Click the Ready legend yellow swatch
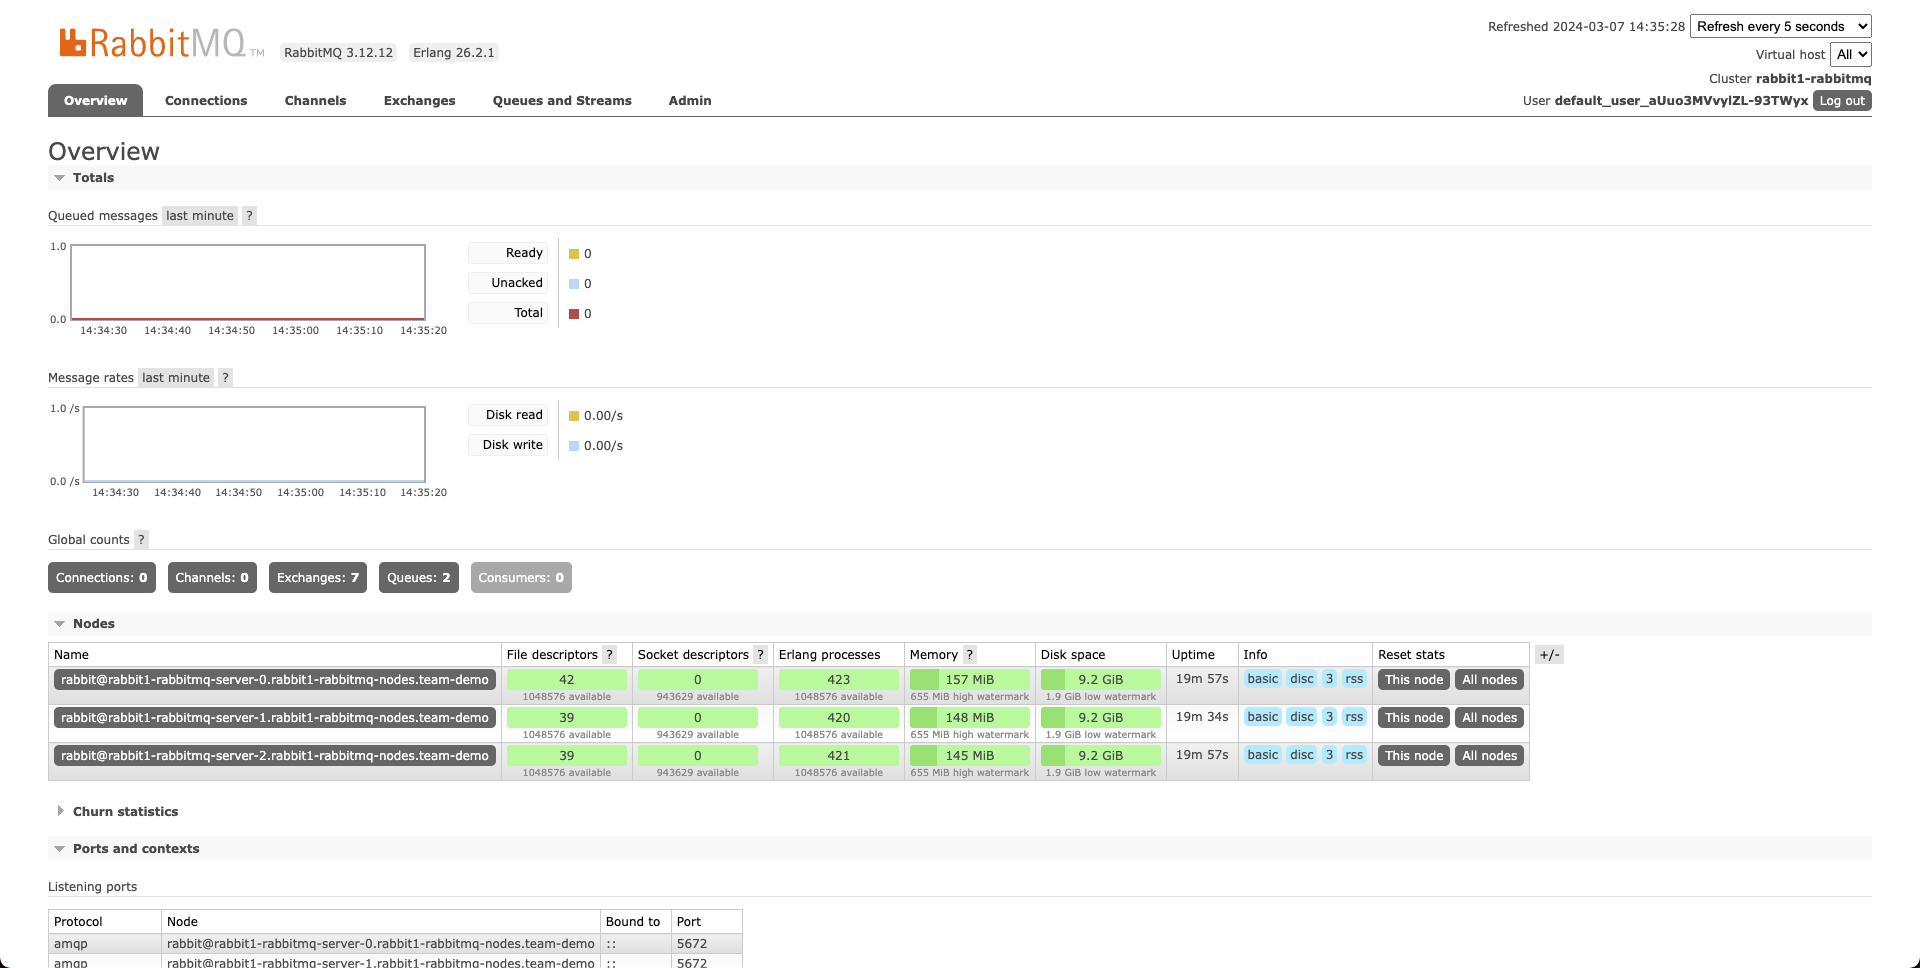This screenshot has height=968, width=1920. pyautogui.click(x=574, y=254)
